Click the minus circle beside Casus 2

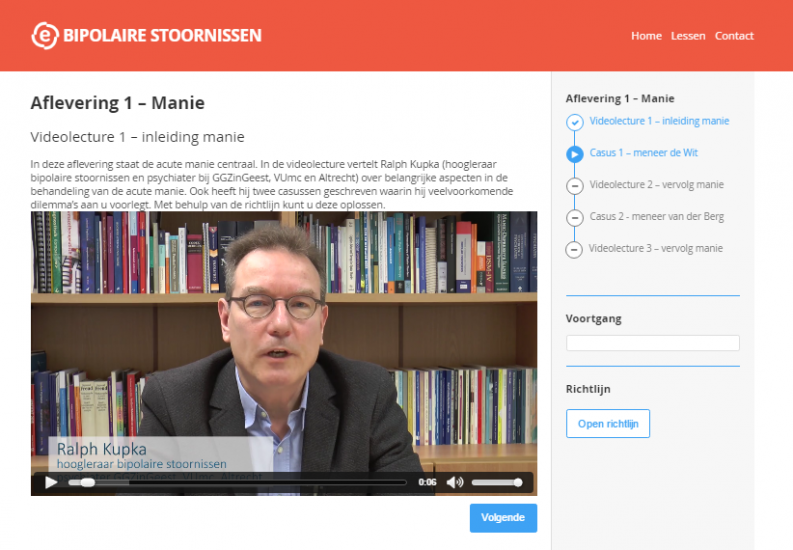[574, 217]
